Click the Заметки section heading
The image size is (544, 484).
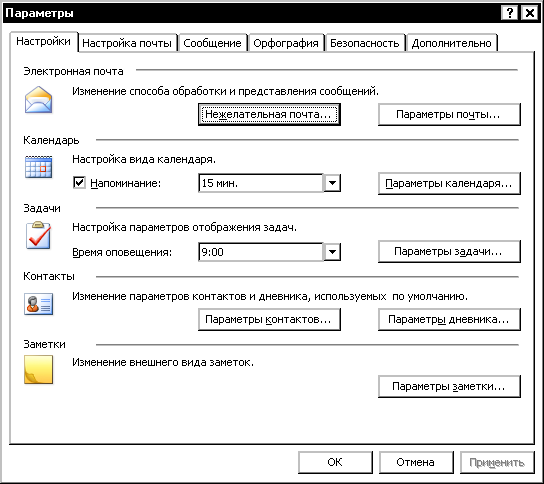(x=44, y=344)
